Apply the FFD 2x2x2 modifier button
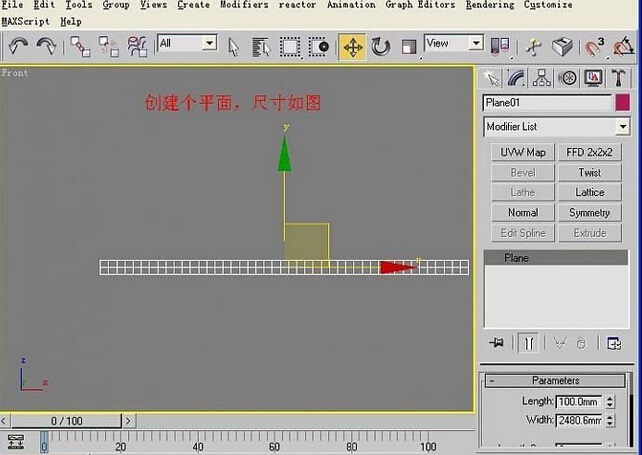This screenshot has height=455, width=642. tap(590, 152)
